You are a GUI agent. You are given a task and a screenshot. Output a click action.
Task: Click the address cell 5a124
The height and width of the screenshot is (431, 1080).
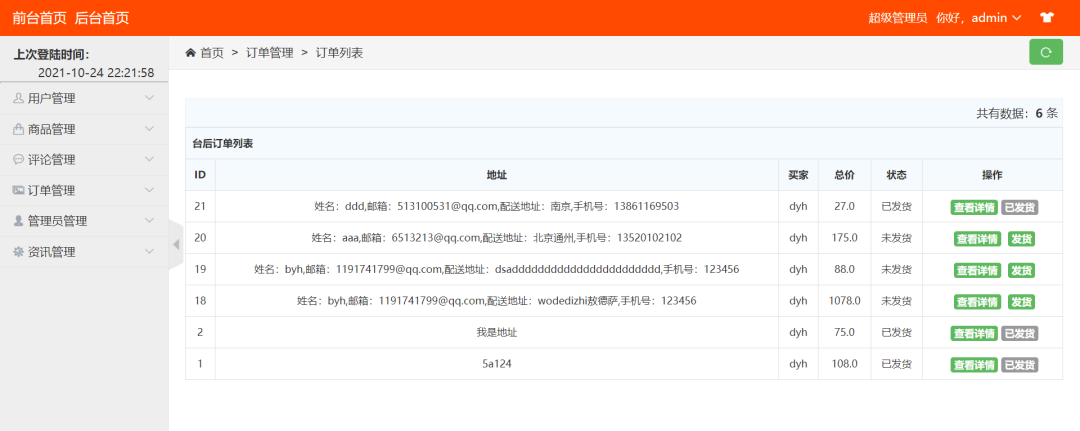[497, 364]
